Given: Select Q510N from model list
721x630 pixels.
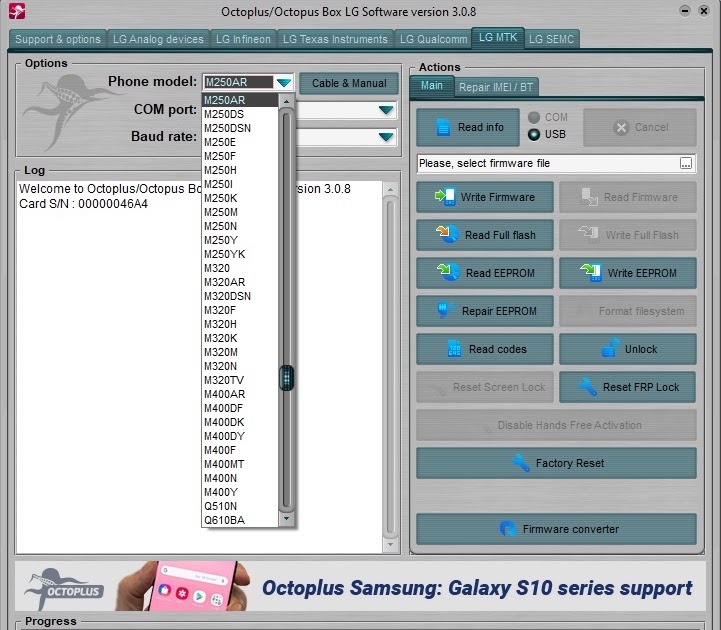Looking at the screenshot, I should (240, 506).
